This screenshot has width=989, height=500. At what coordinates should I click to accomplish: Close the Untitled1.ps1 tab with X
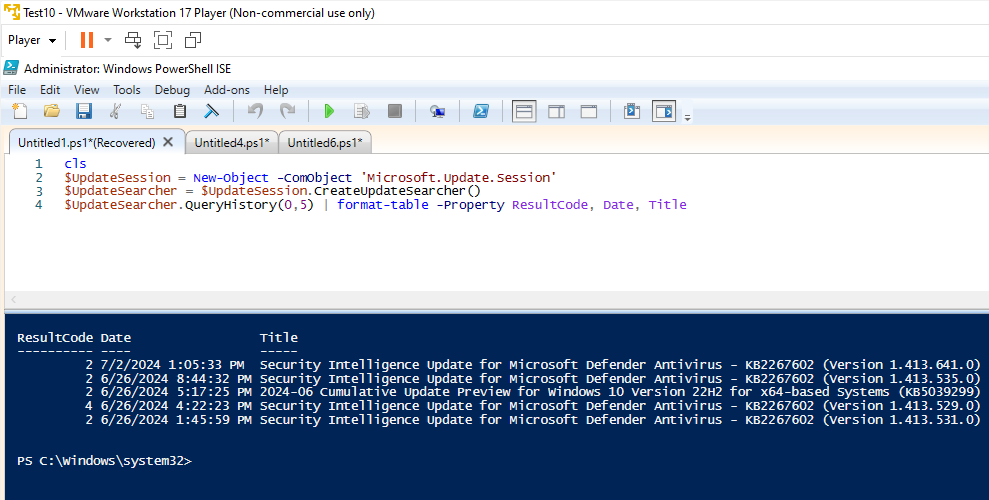(x=168, y=142)
